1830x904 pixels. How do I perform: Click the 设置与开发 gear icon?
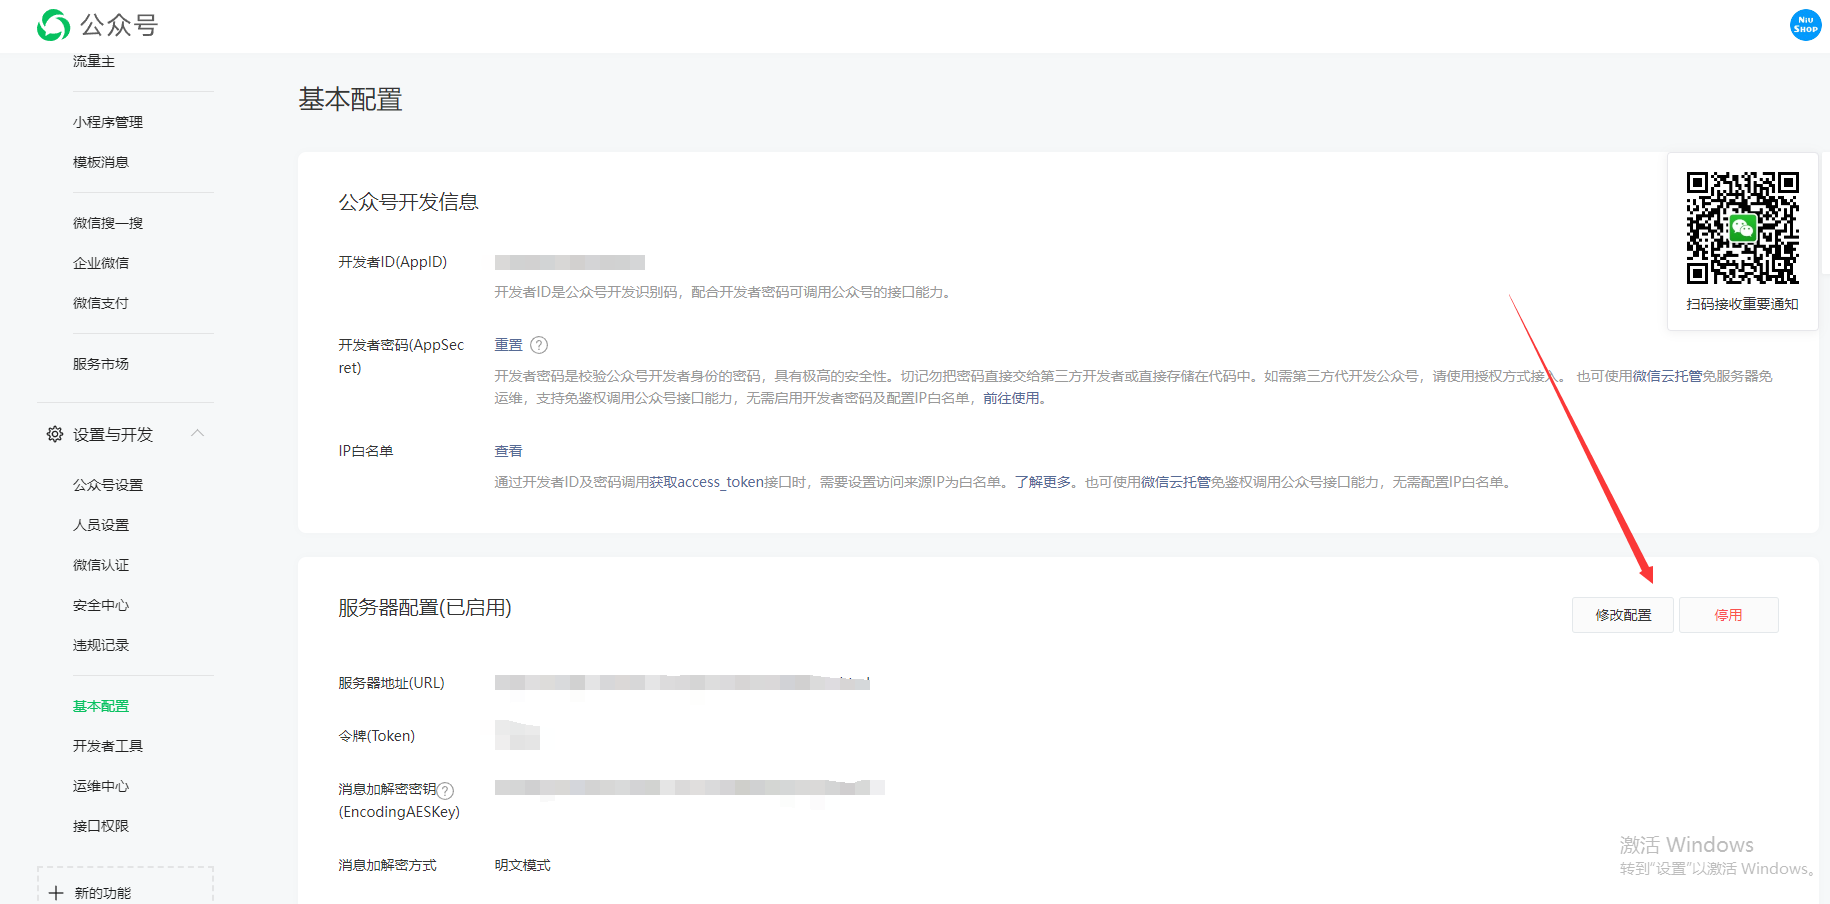[55, 434]
